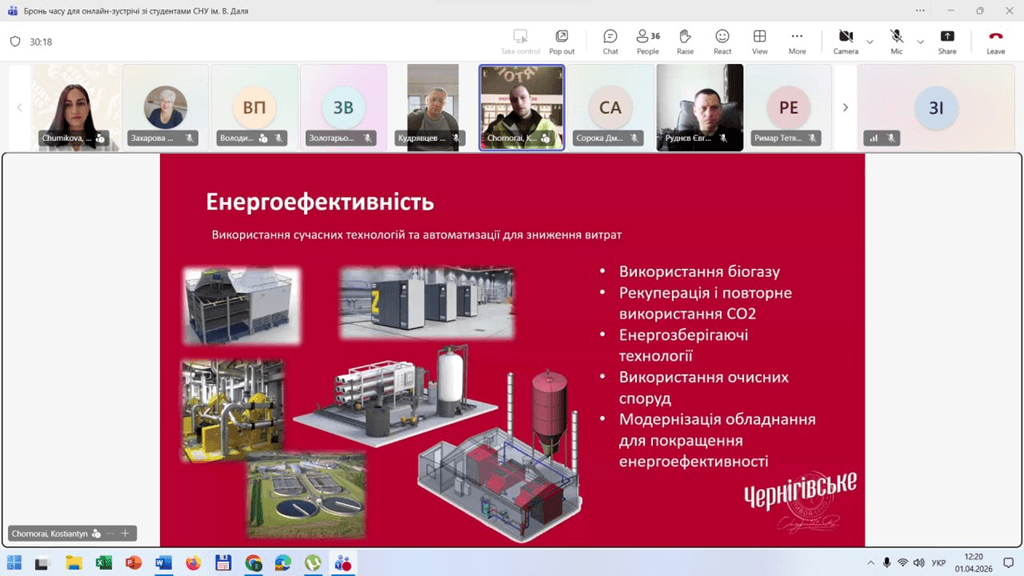This screenshot has height=576, width=1024.
Task: Open Word from the Windows taskbar
Action: click(x=163, y=563)
